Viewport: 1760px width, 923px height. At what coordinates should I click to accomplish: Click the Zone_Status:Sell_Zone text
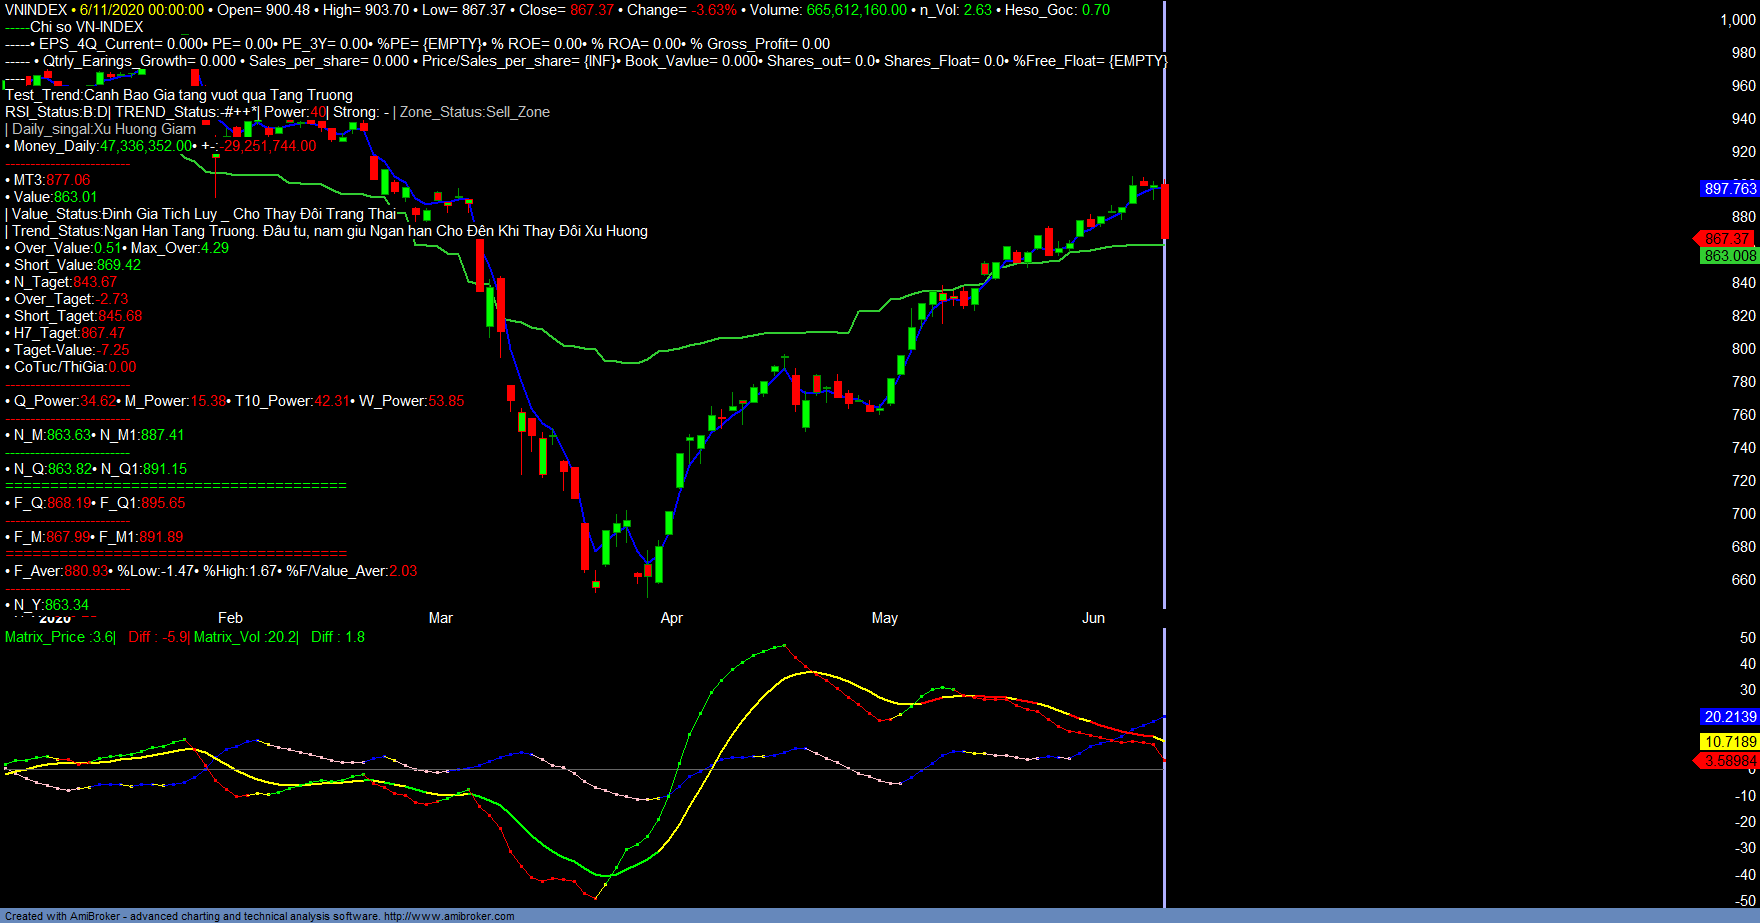(474, 112)
